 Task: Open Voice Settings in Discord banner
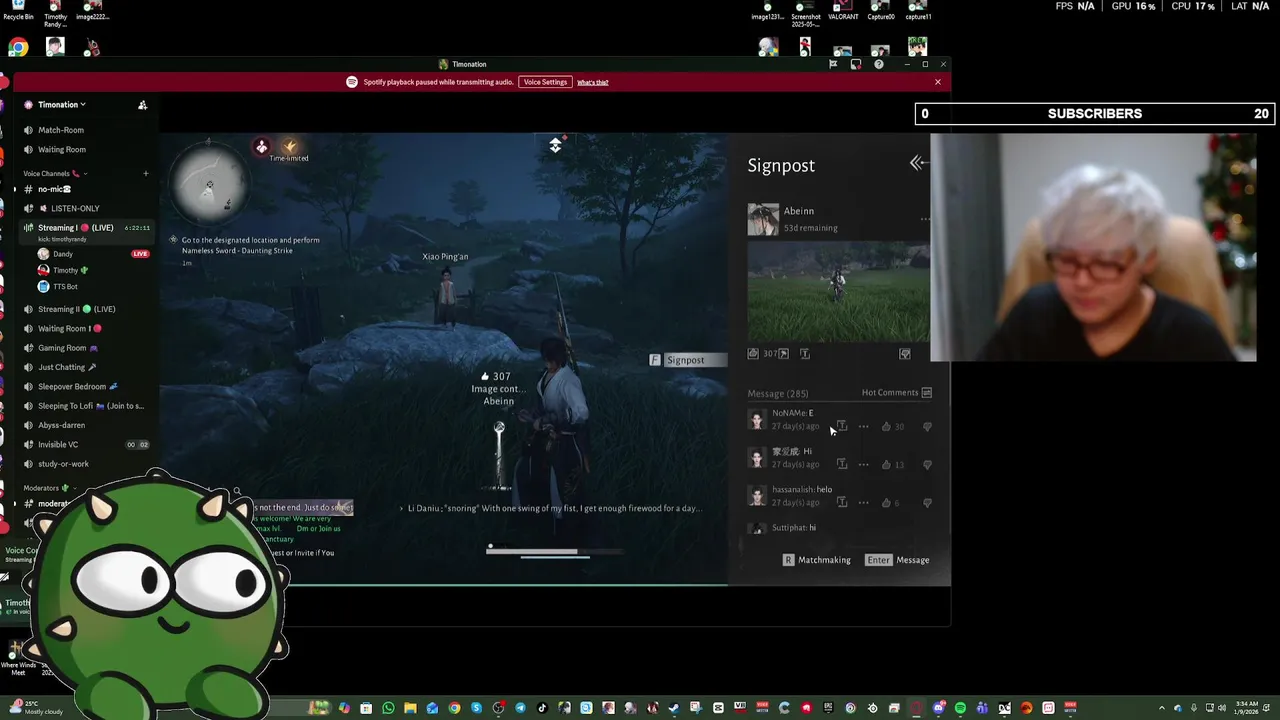coord(545,82)
